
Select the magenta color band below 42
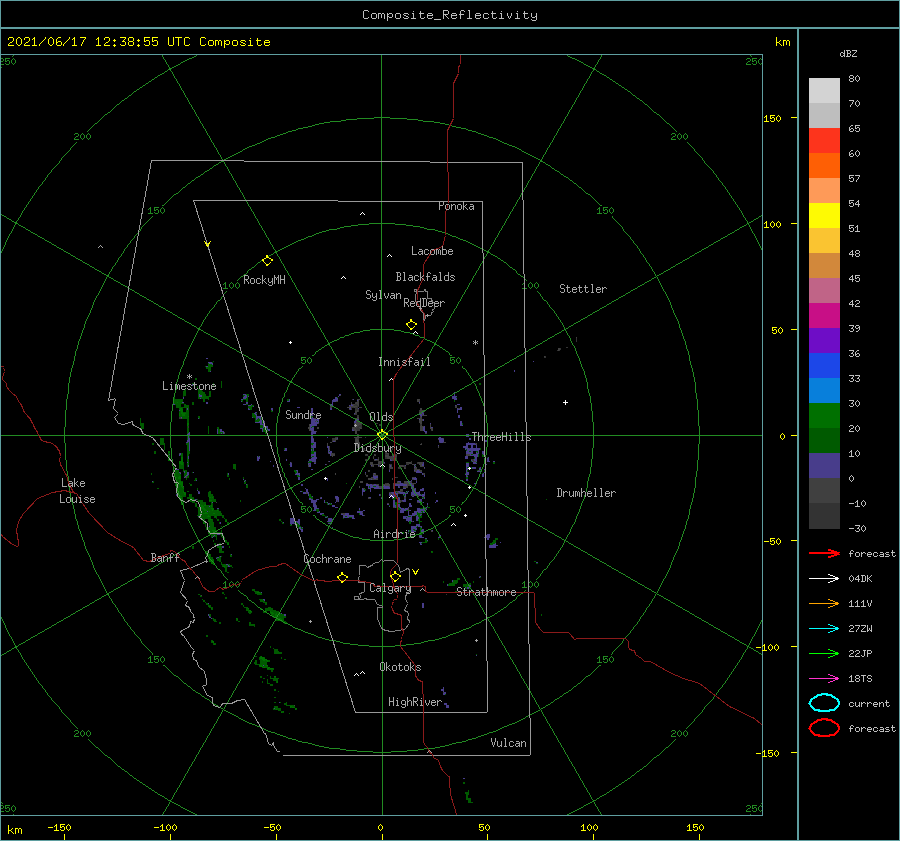(824, 316)
